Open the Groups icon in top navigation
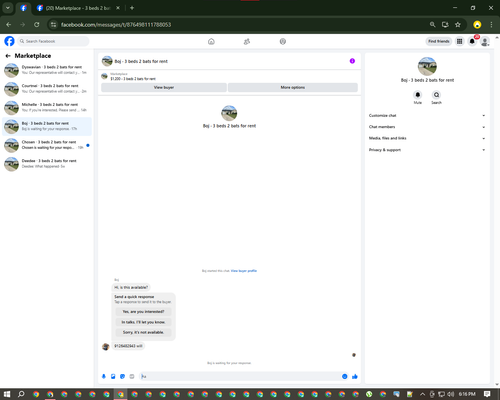 [283, 42]
